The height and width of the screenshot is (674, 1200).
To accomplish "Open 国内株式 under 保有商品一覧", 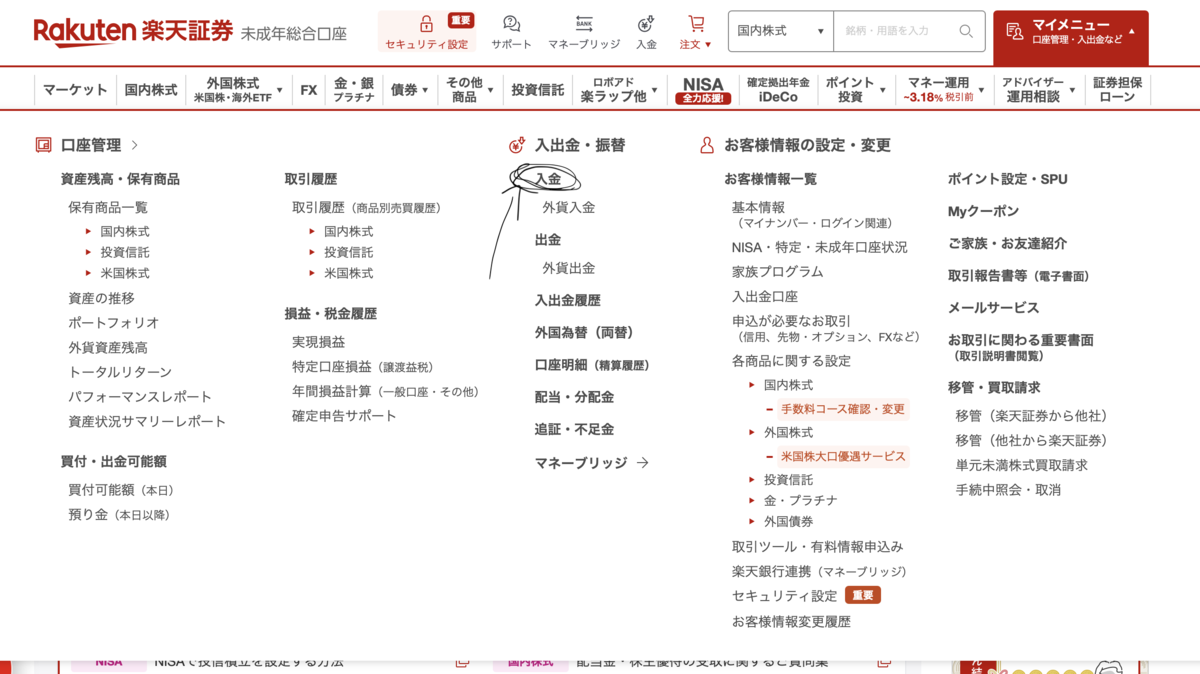I will click(125, 231).
